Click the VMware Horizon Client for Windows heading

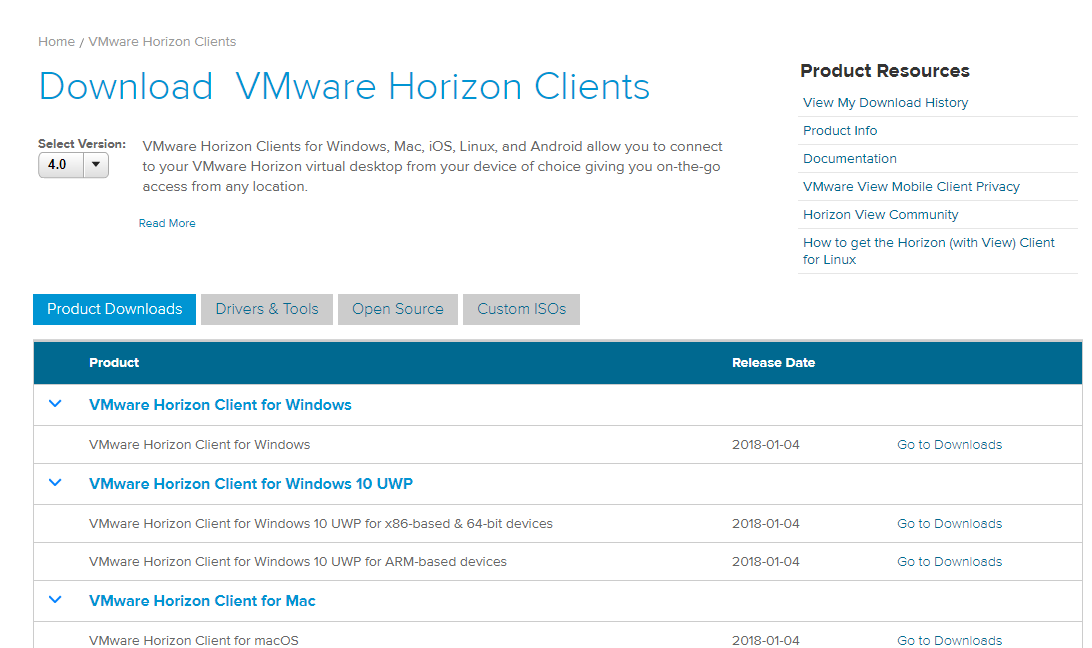(220, 405)
